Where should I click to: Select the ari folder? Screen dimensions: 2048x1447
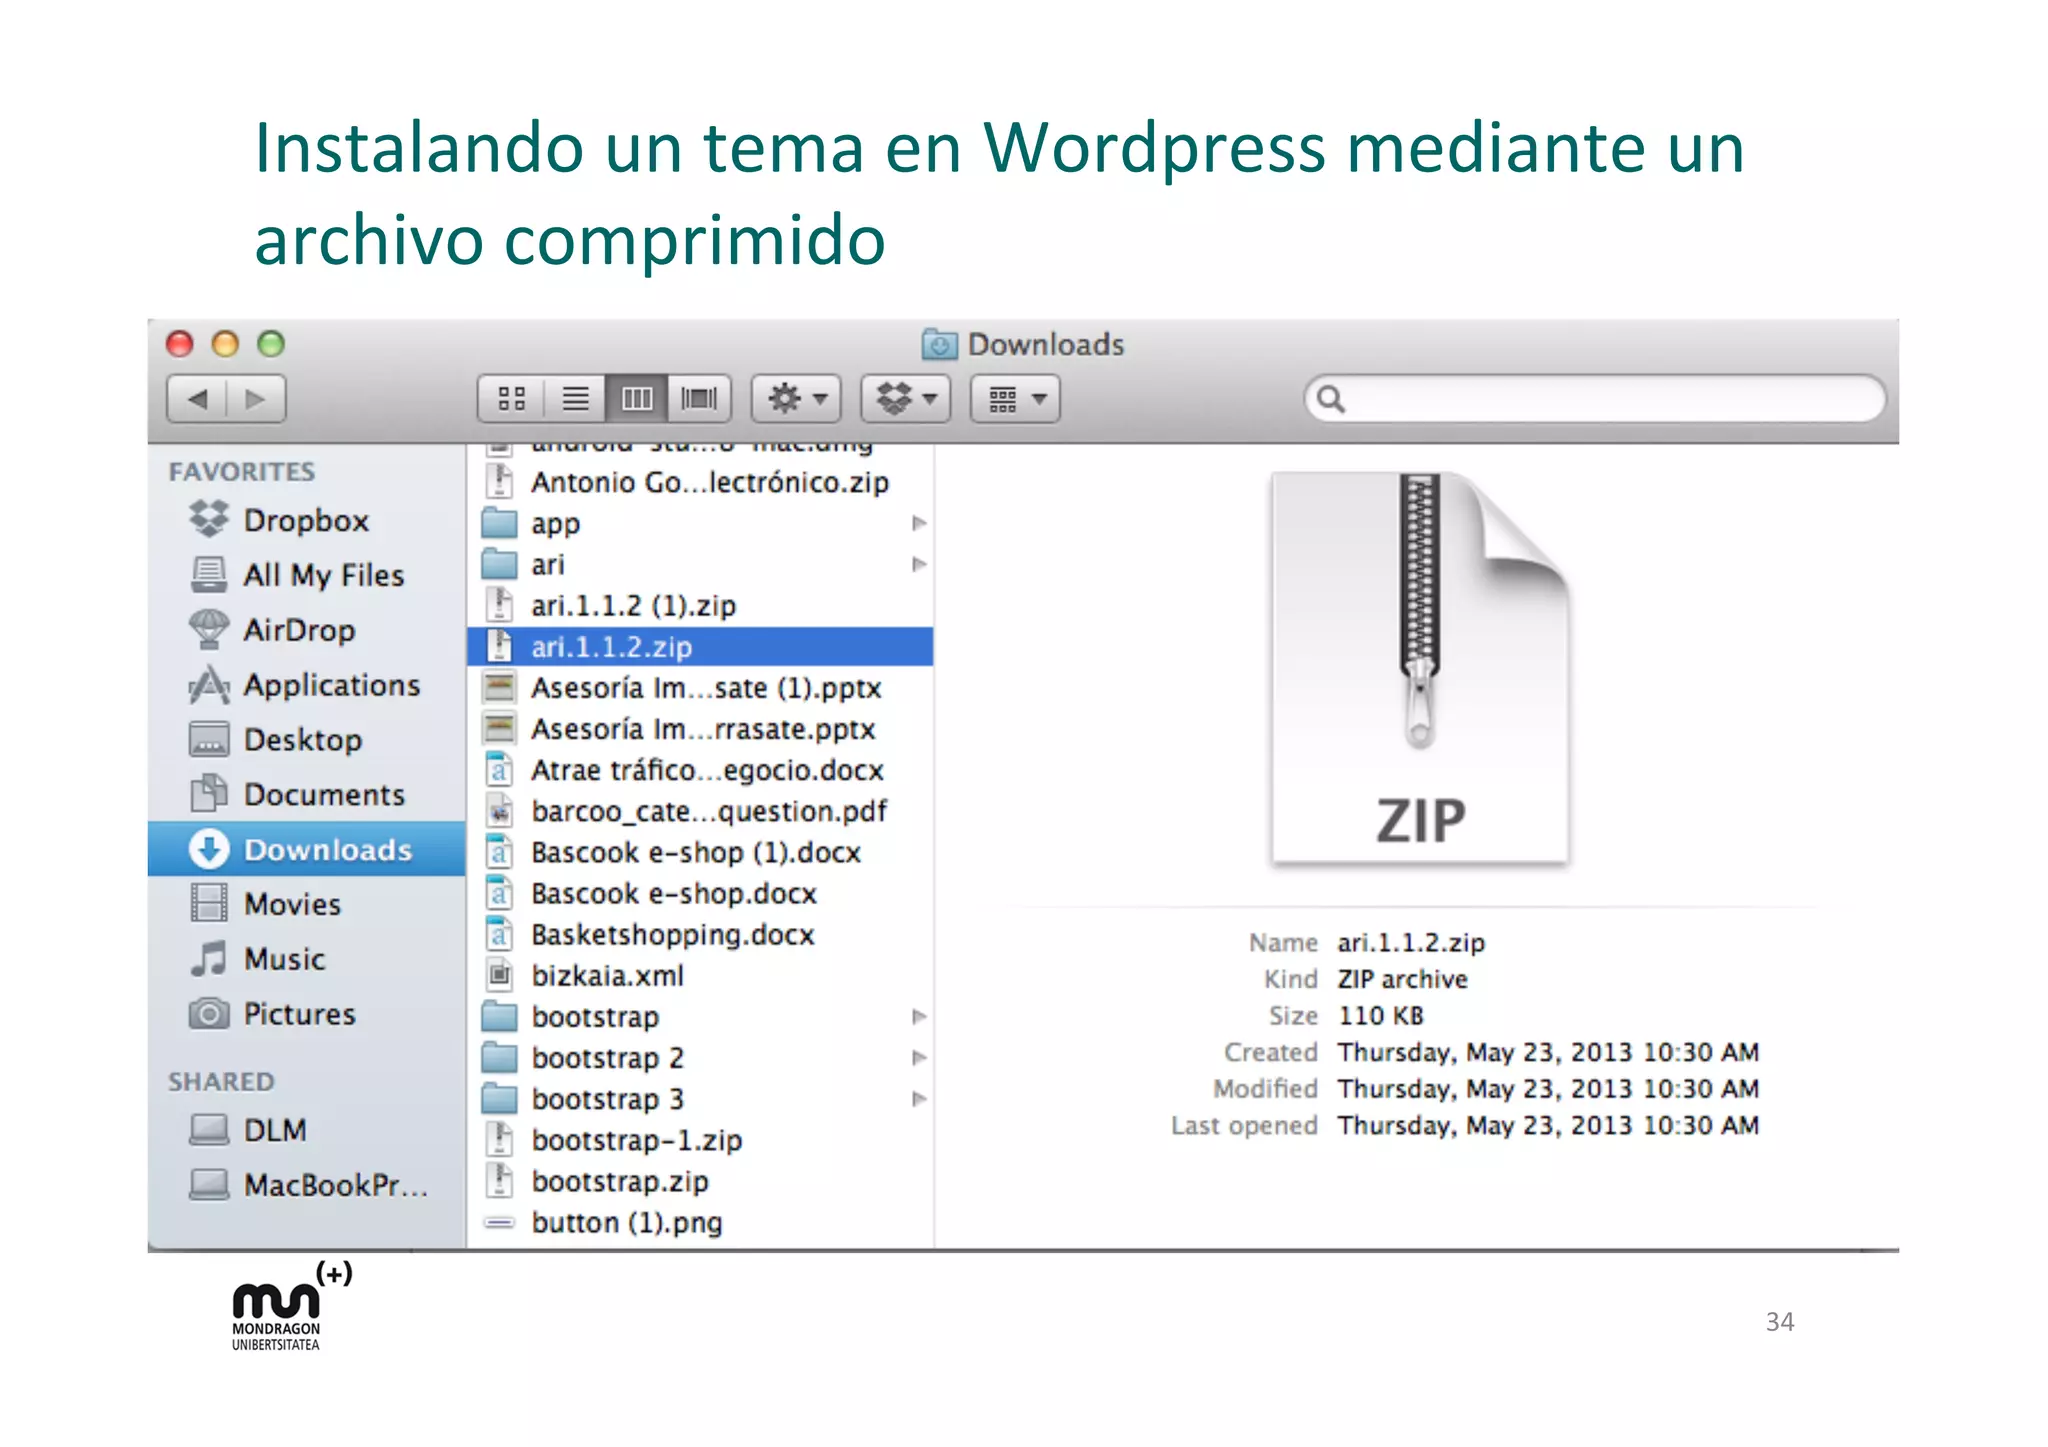tap(700, 564)
